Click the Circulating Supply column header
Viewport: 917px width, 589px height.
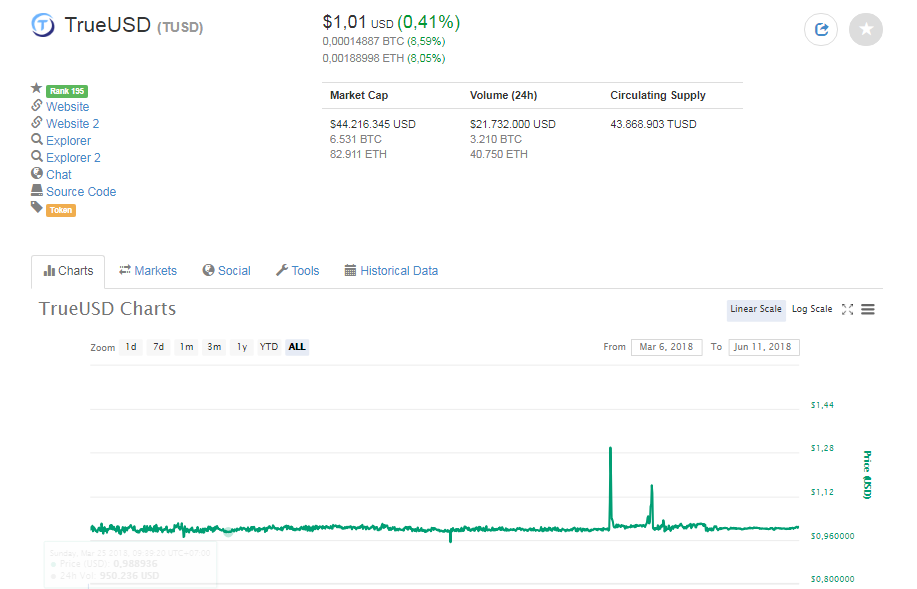[x=658, y=95]
